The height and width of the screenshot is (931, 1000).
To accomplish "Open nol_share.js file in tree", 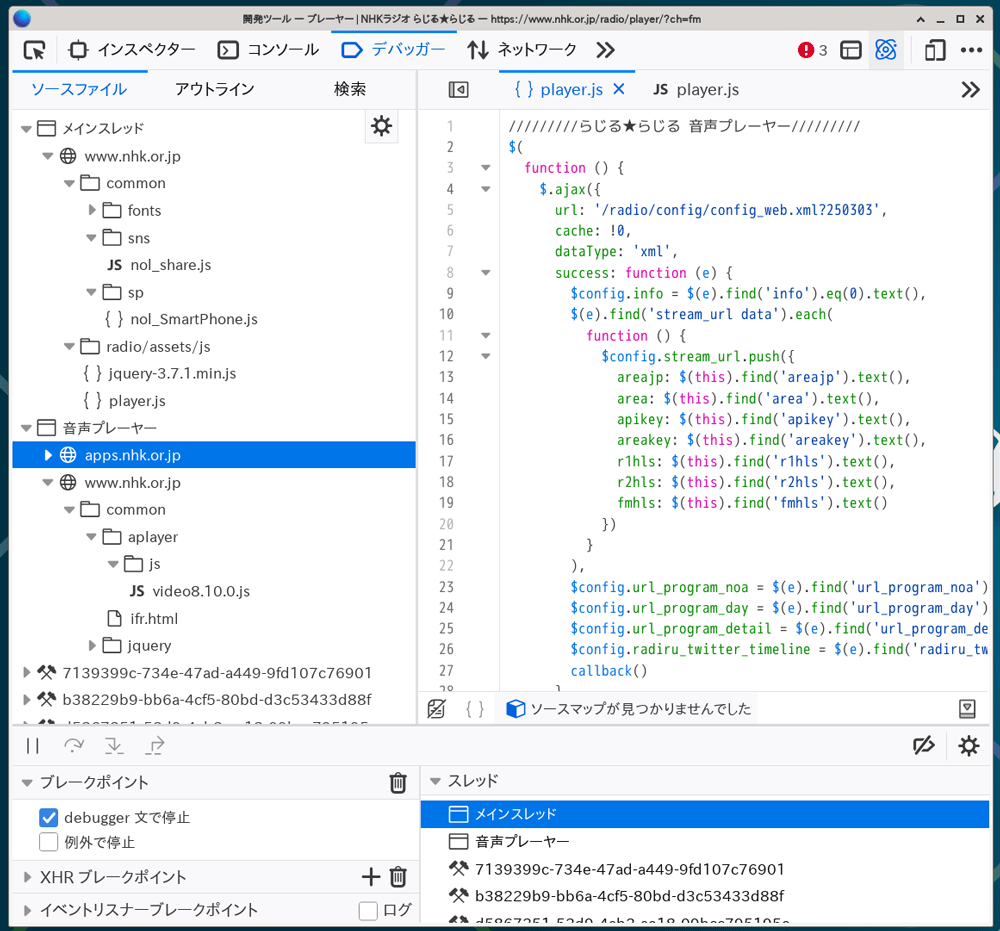I will [x=170, y=265].
